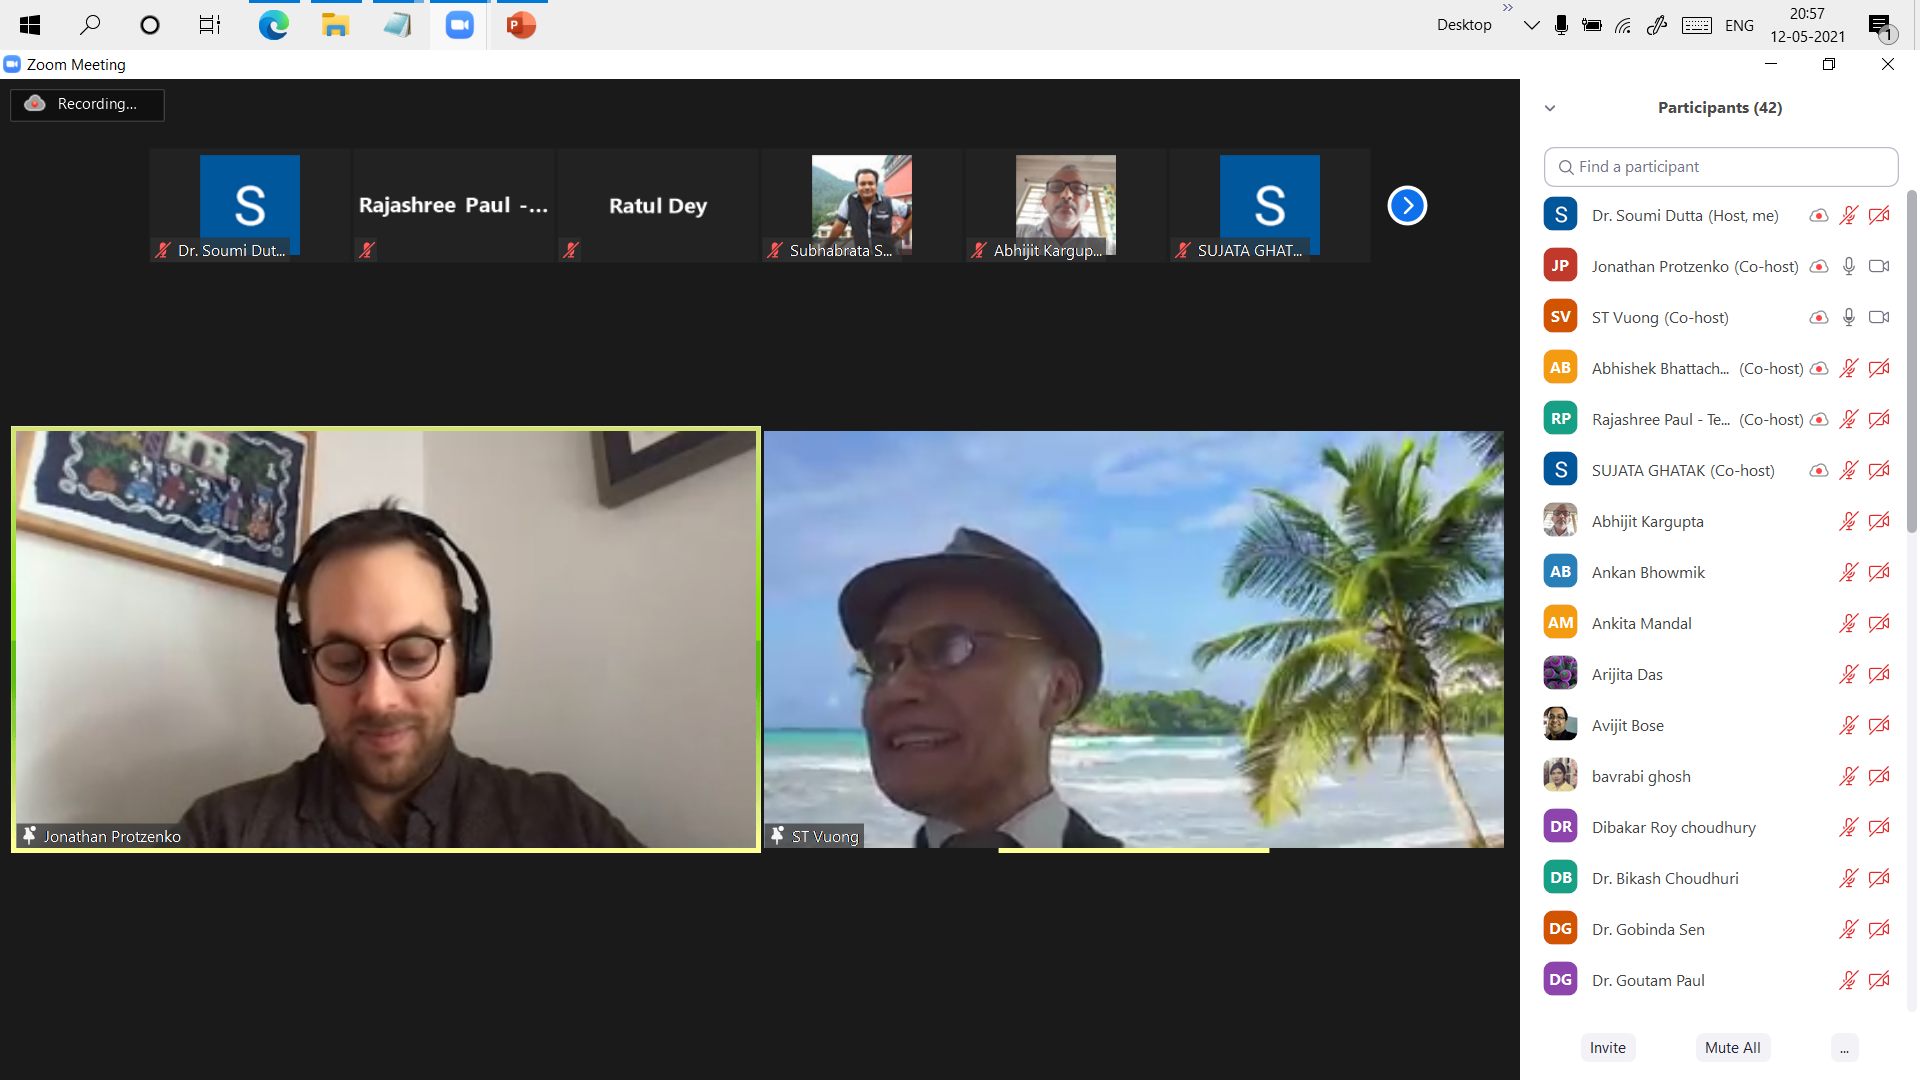Click the Mute All button
This screenshot has width=1920, height=1080.
(1732, 1048)
